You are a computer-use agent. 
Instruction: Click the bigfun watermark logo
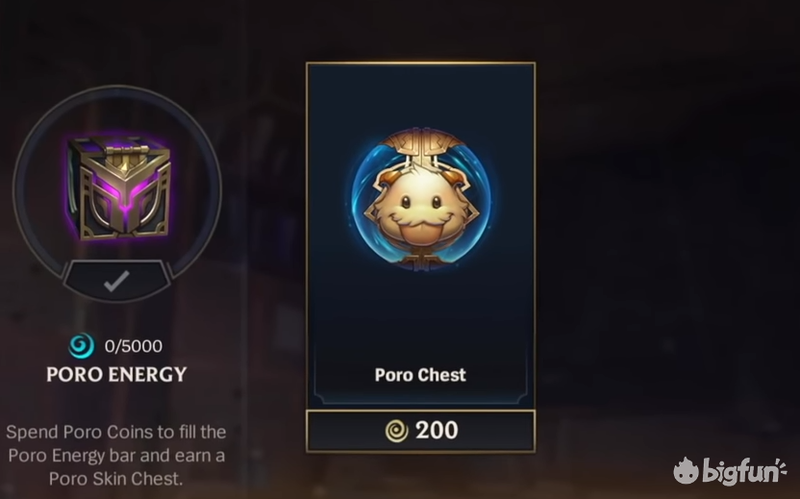pos(730,470)
